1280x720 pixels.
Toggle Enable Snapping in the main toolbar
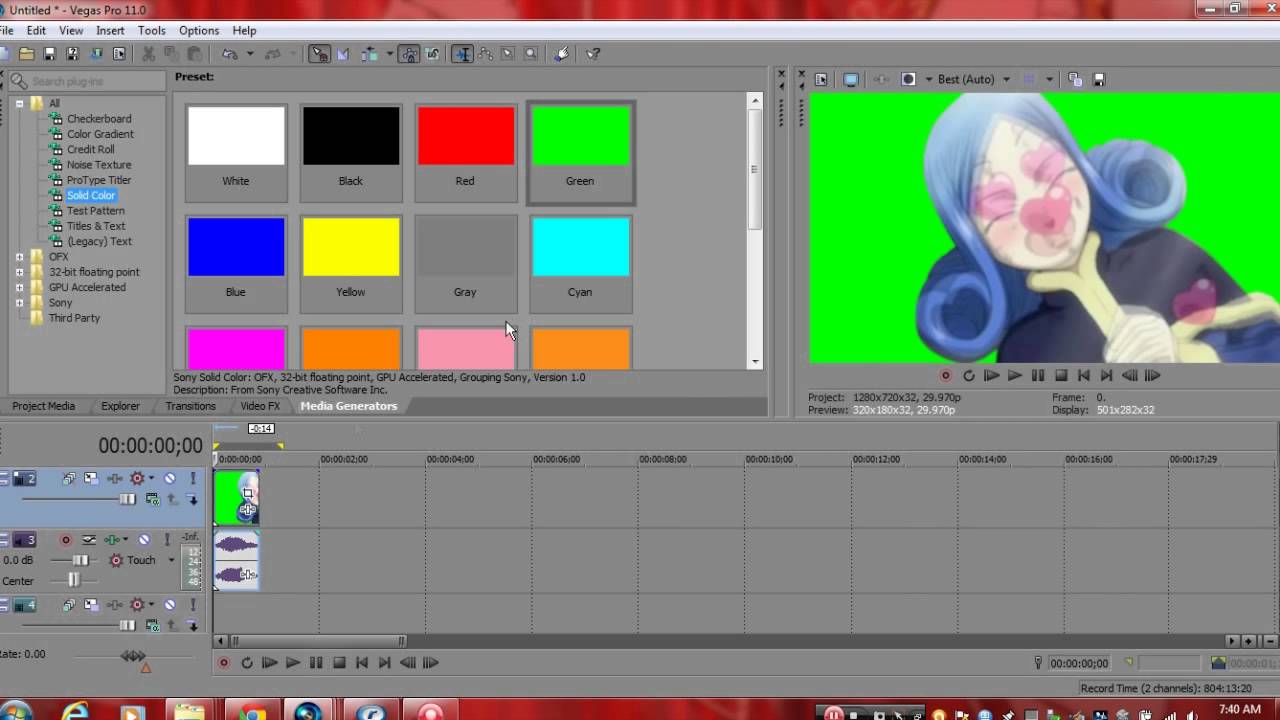click(x=319, y=54)
